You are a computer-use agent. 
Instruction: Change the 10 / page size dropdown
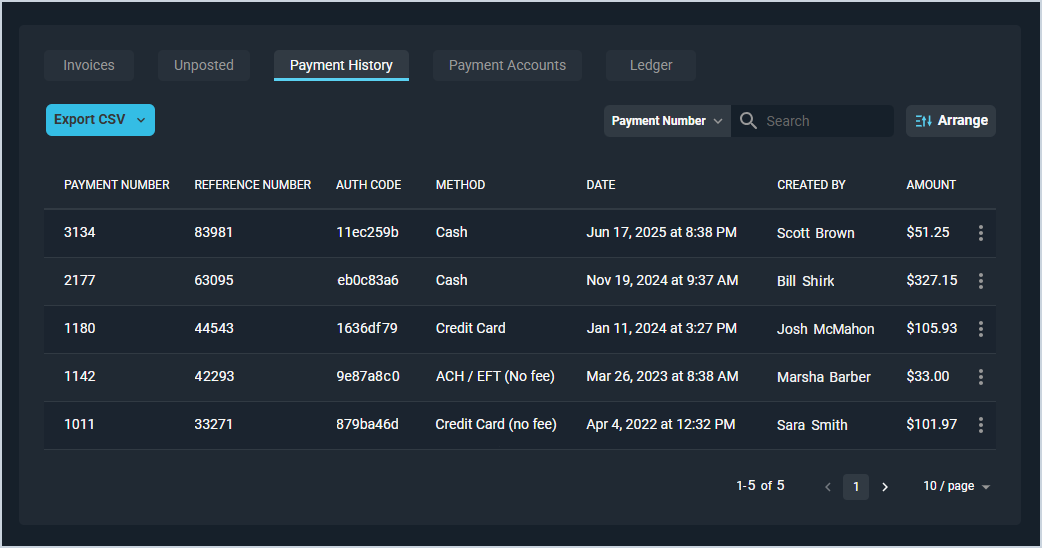click(956, 486)
